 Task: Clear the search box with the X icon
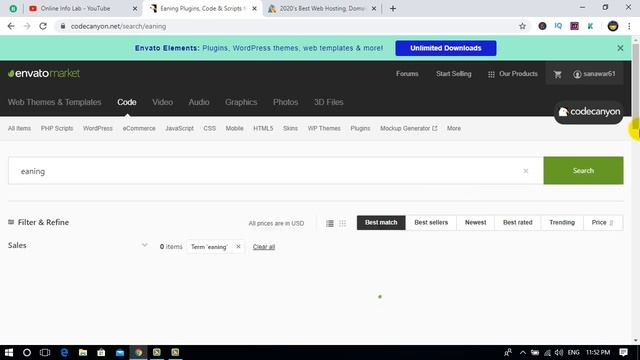pyautogui.click(x=526, y=171)
